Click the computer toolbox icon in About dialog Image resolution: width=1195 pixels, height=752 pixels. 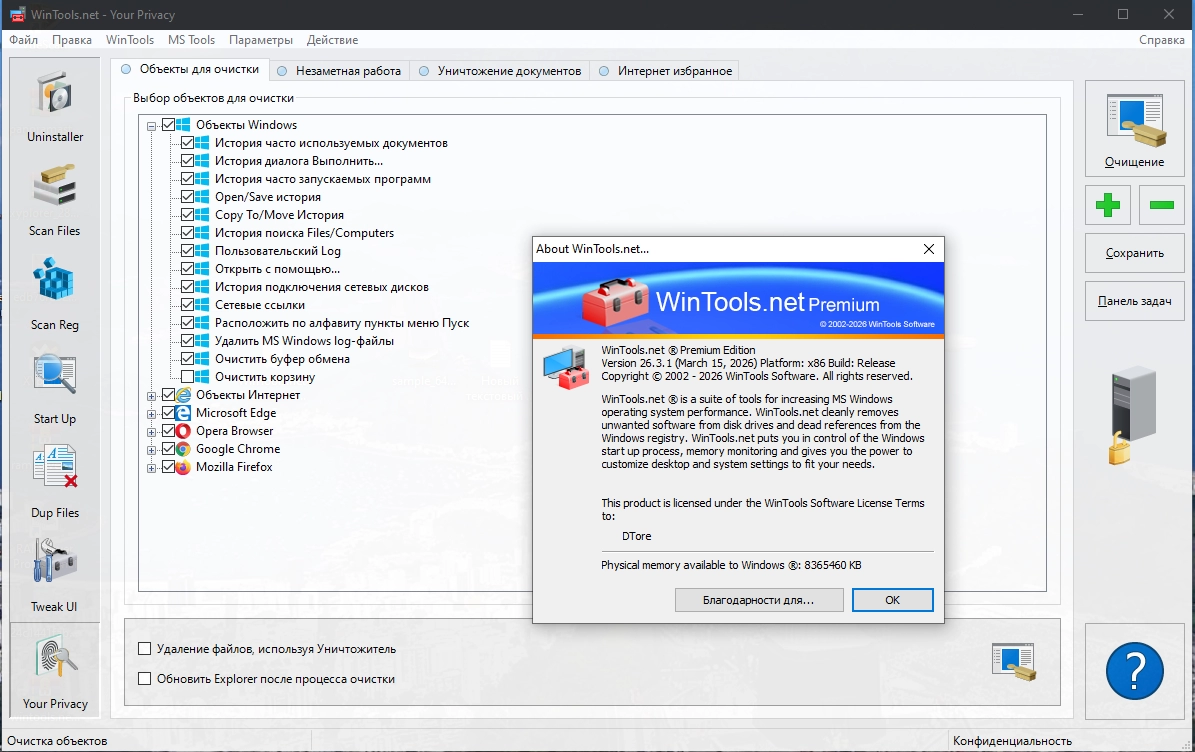click(566, 368)
